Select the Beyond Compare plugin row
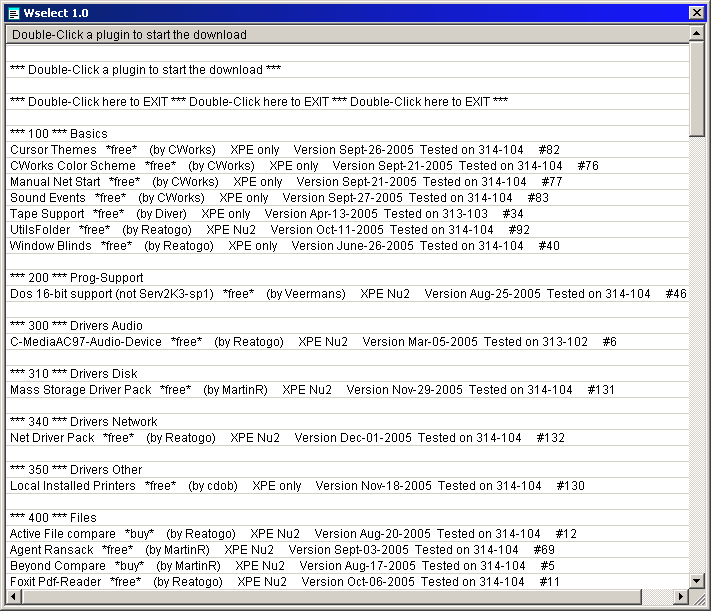Screen dimensions: 711x611 [347, 566]
